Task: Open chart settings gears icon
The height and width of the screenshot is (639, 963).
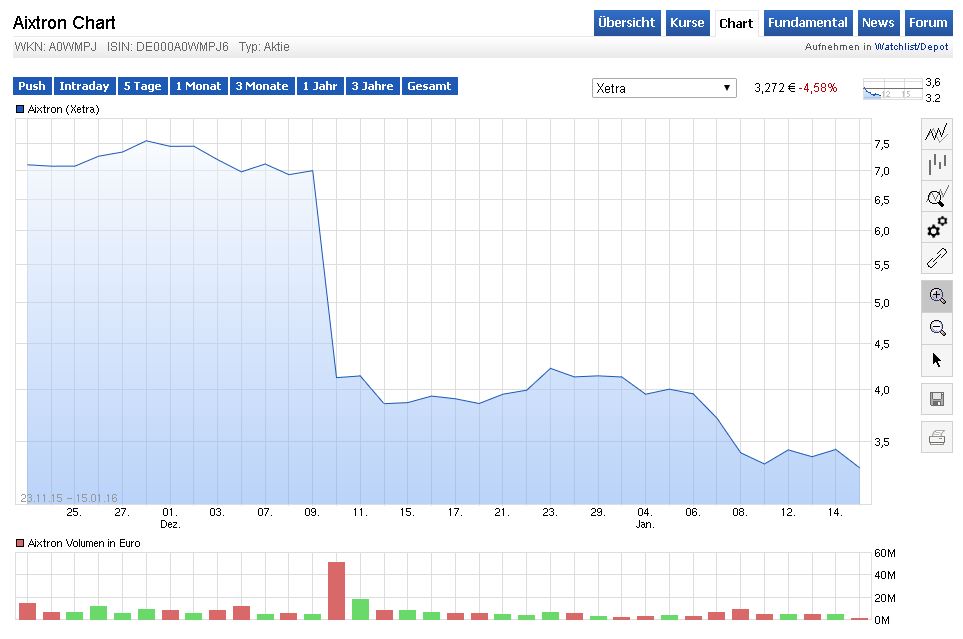Action: (x=937, y=227)
